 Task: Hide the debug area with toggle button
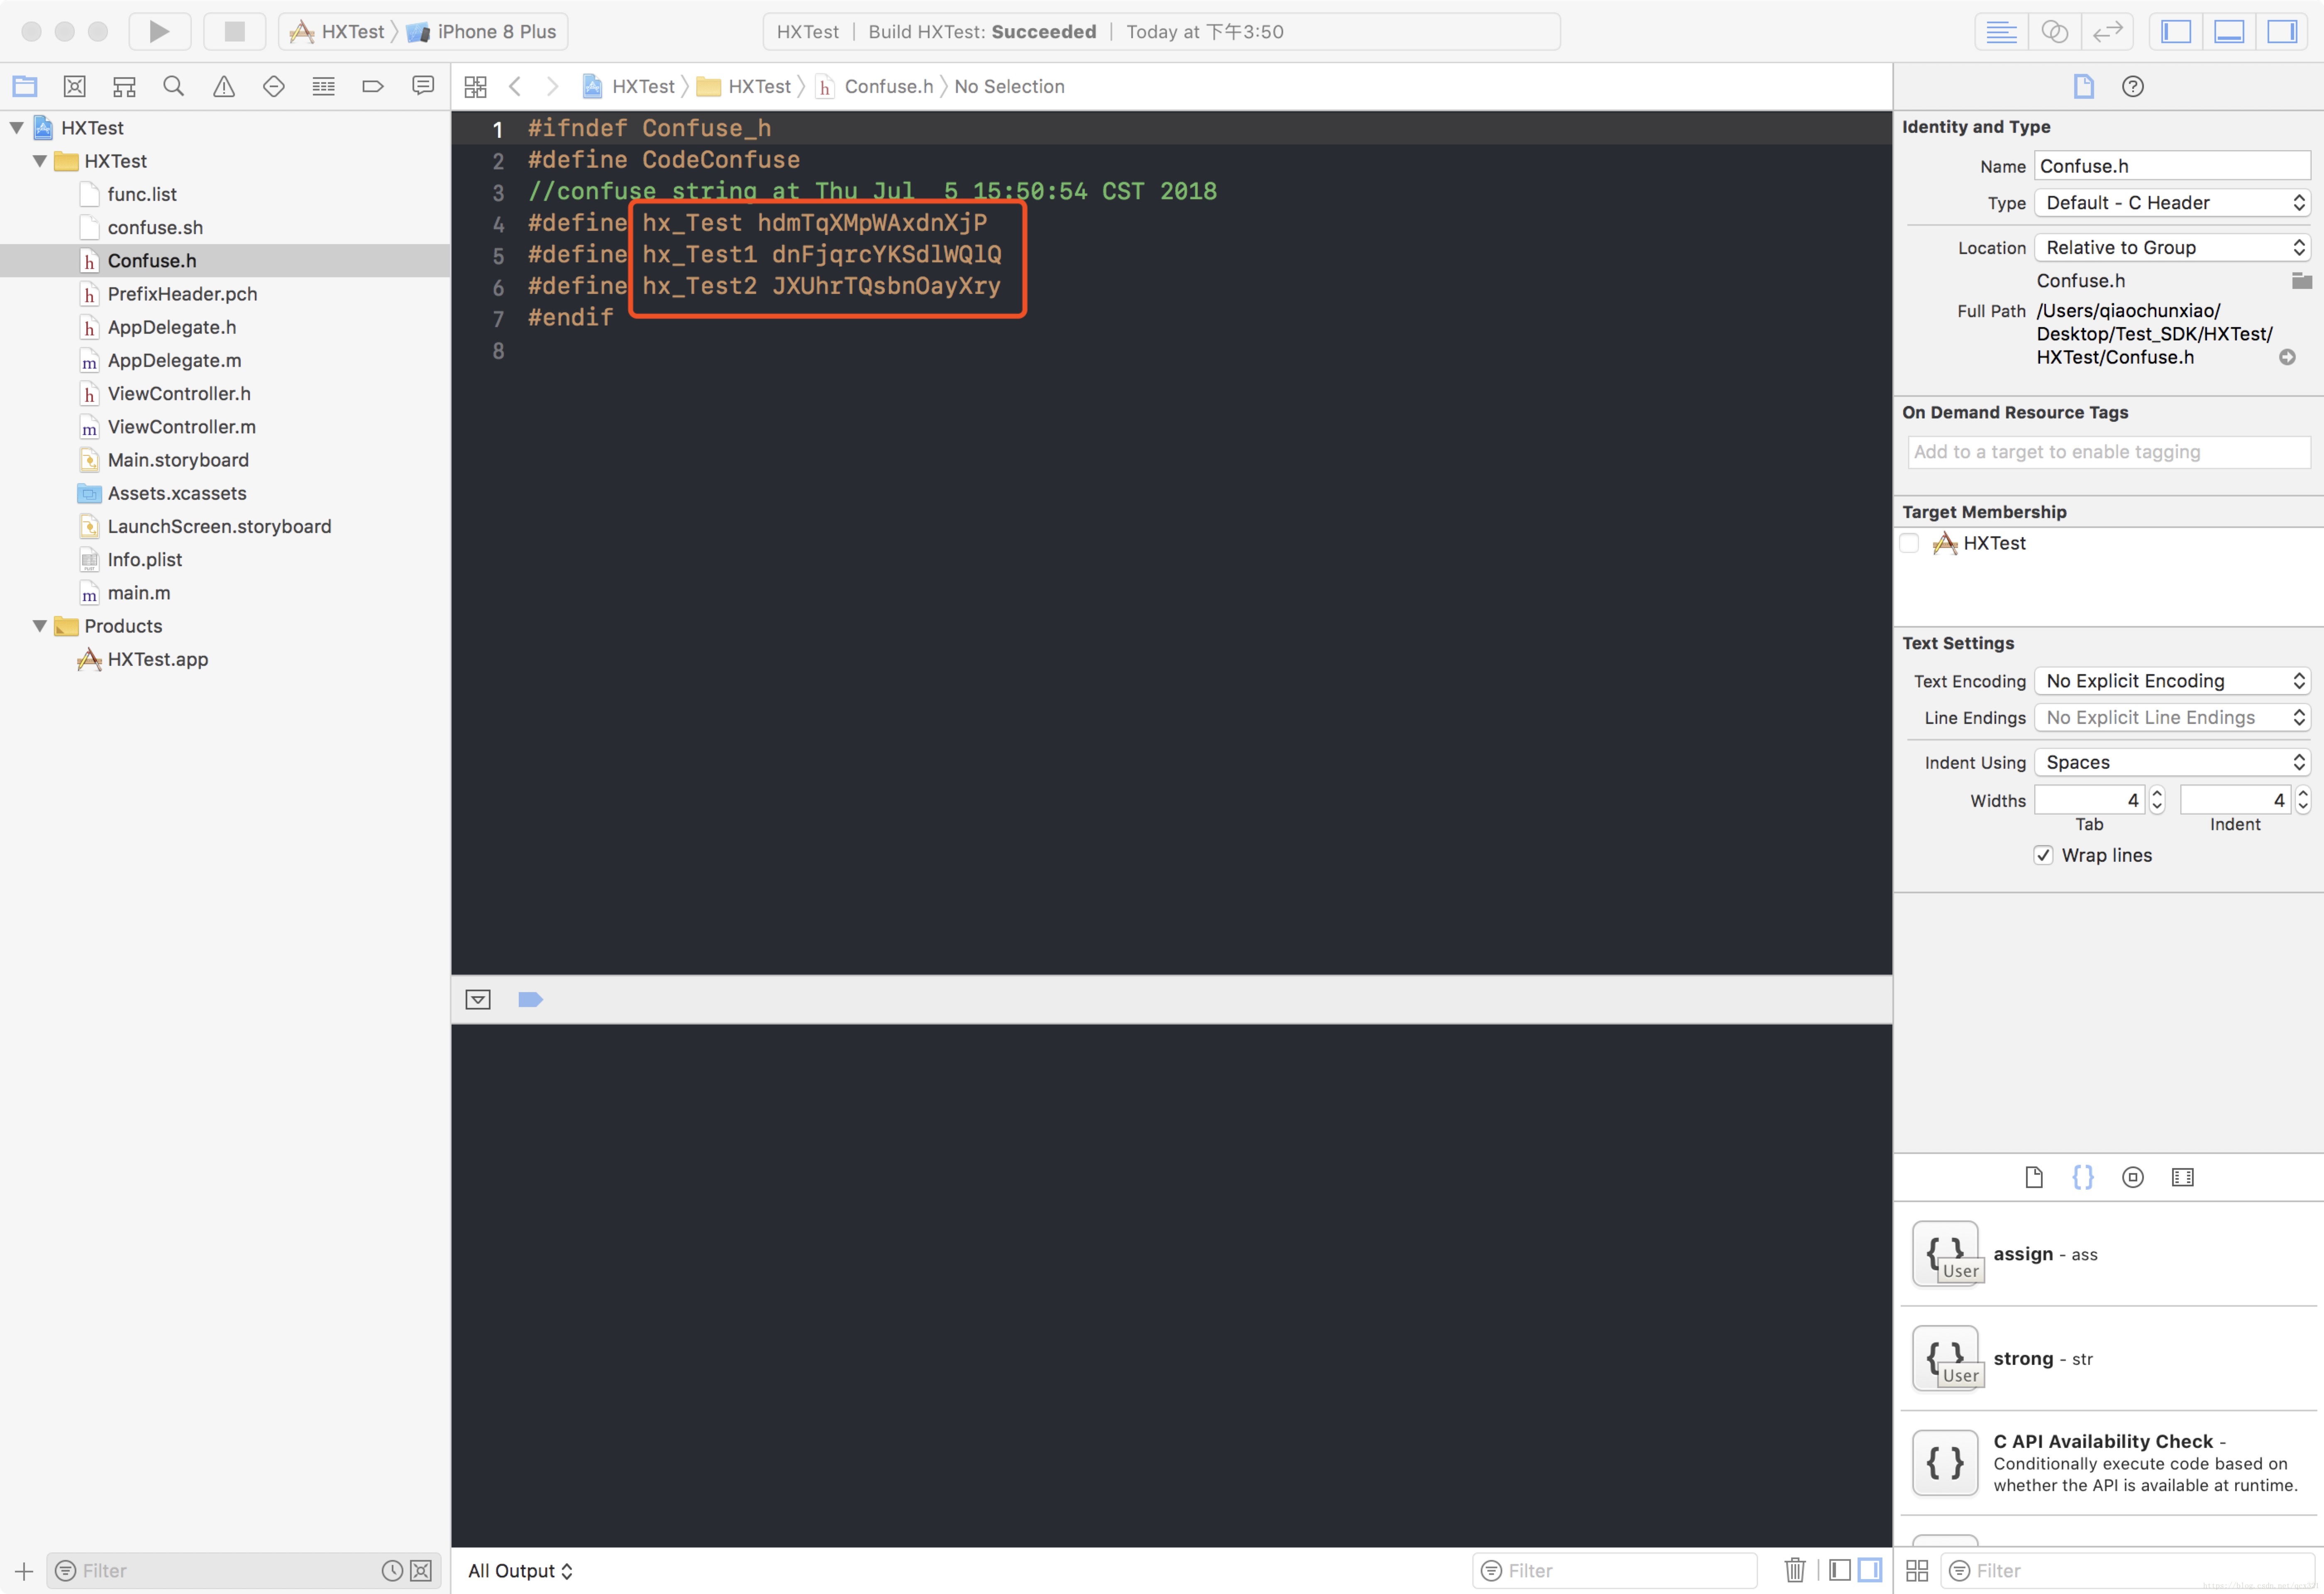(478, 999)
